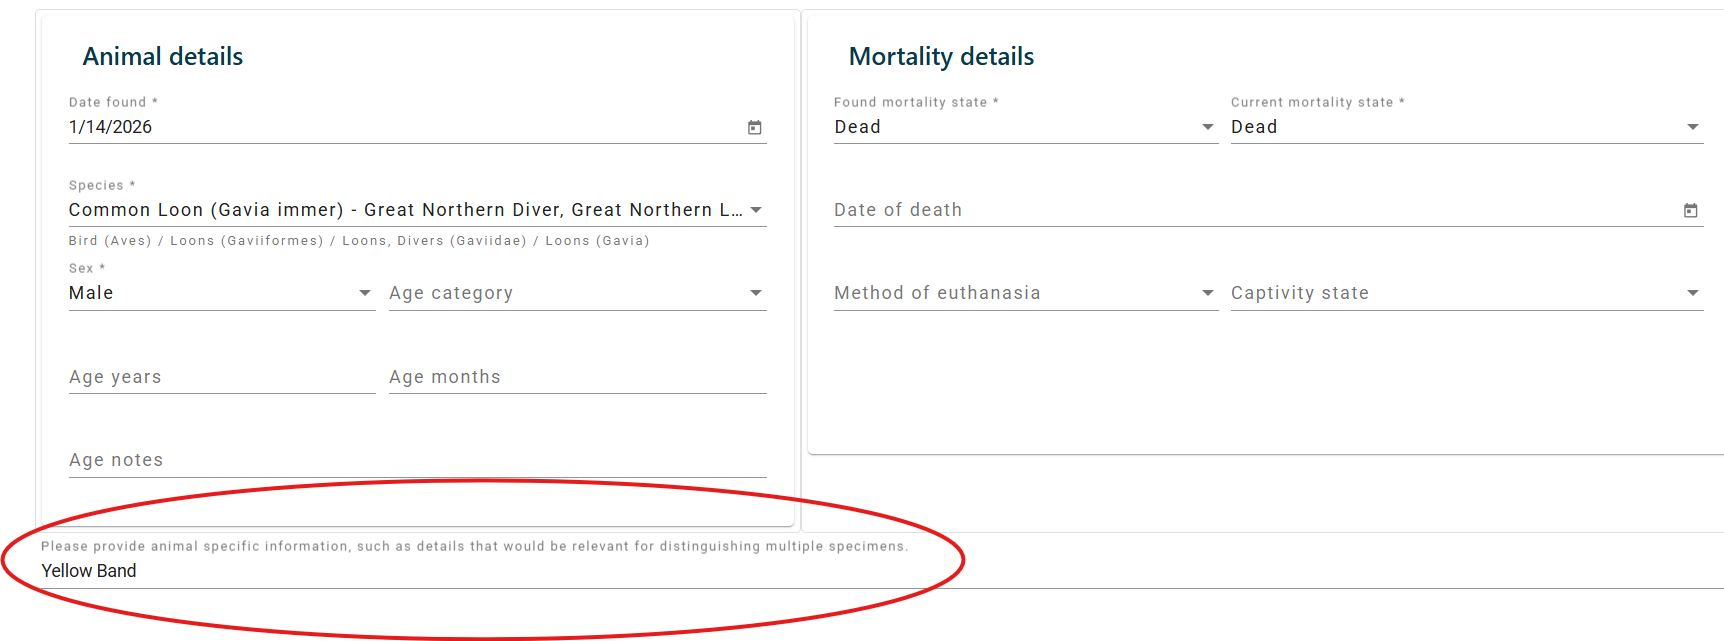This screenshot has width=1724, height=641.
Task: Click the Captivity state dropdown arrow
Action: pyautogui.click(x=1693, y=293)
